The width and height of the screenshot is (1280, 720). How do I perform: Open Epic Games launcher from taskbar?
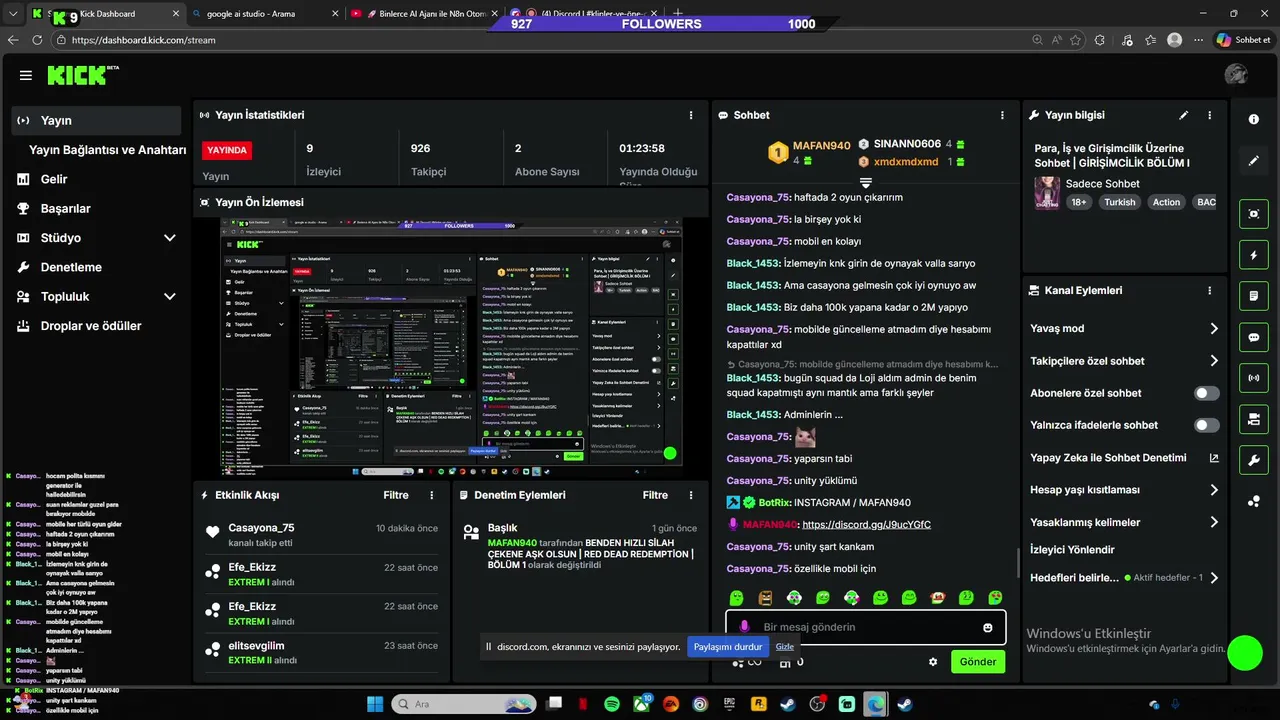pyautogui.click(x=729, y=704)
